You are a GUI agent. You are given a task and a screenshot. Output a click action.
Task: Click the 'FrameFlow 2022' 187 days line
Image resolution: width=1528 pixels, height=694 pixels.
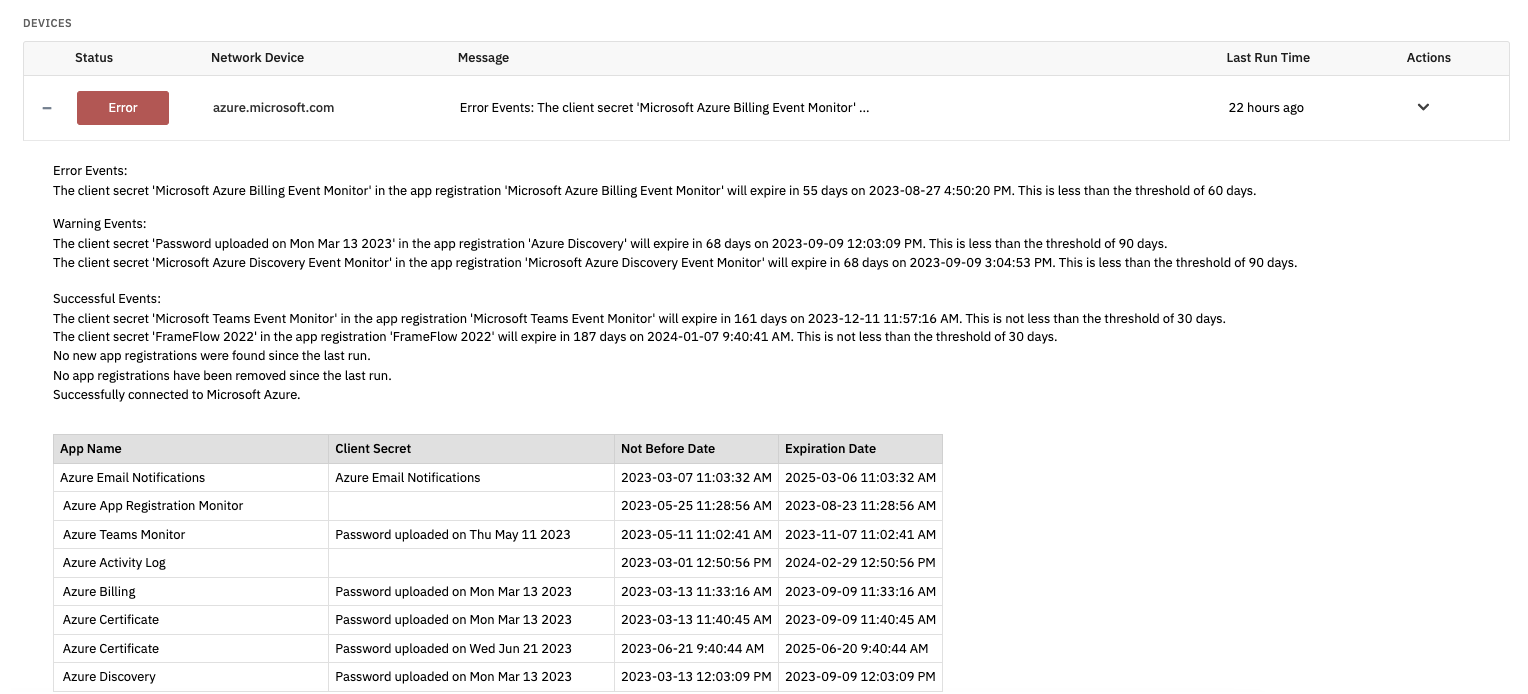coord(555,337)
